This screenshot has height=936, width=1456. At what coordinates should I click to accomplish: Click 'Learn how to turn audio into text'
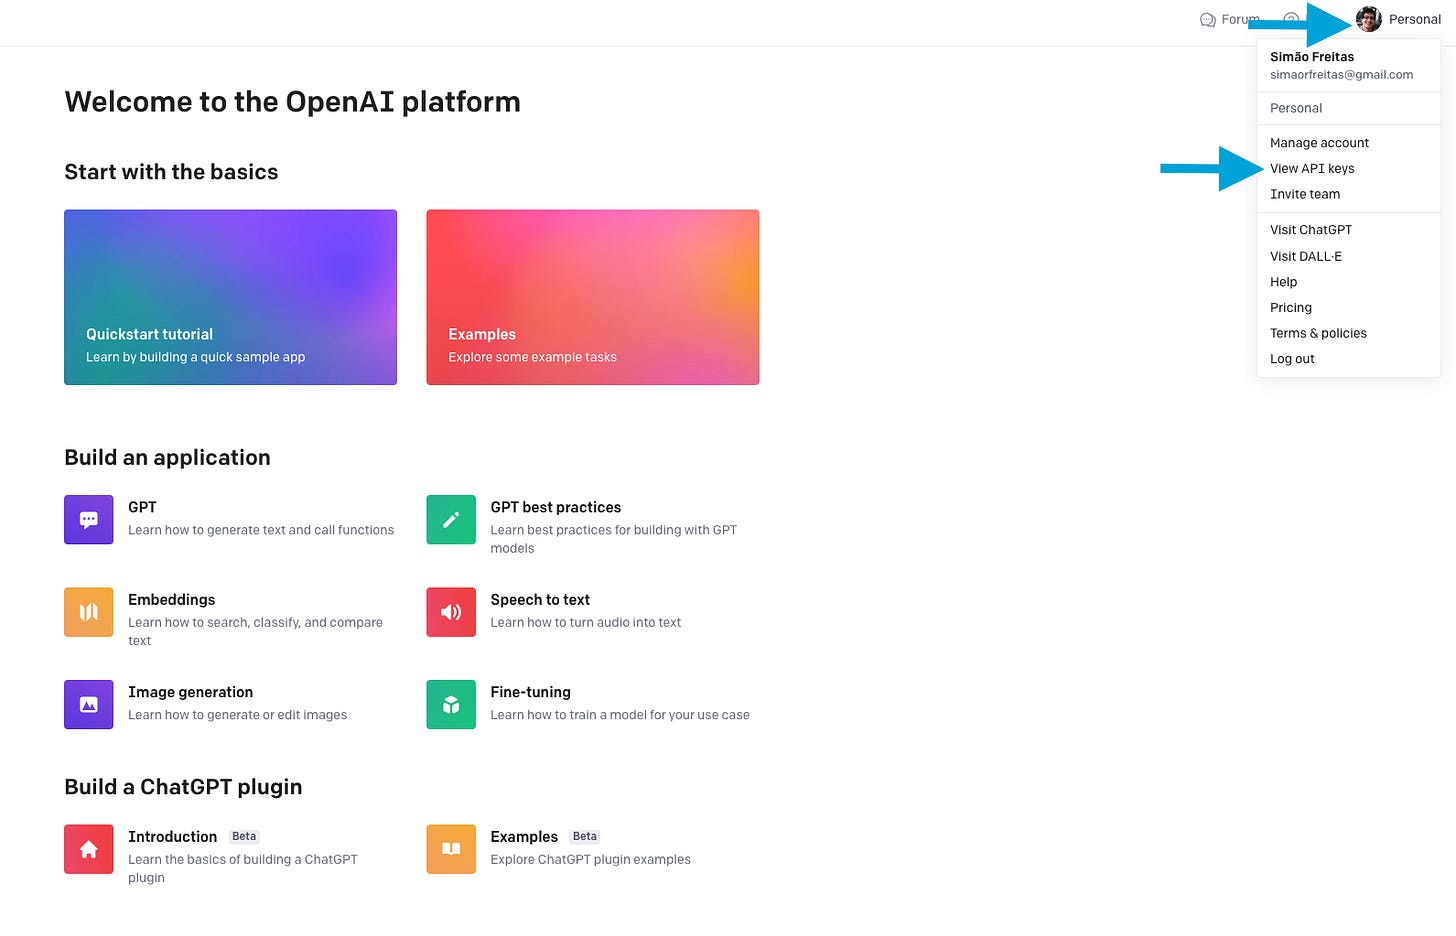click(x=586, y=622)
